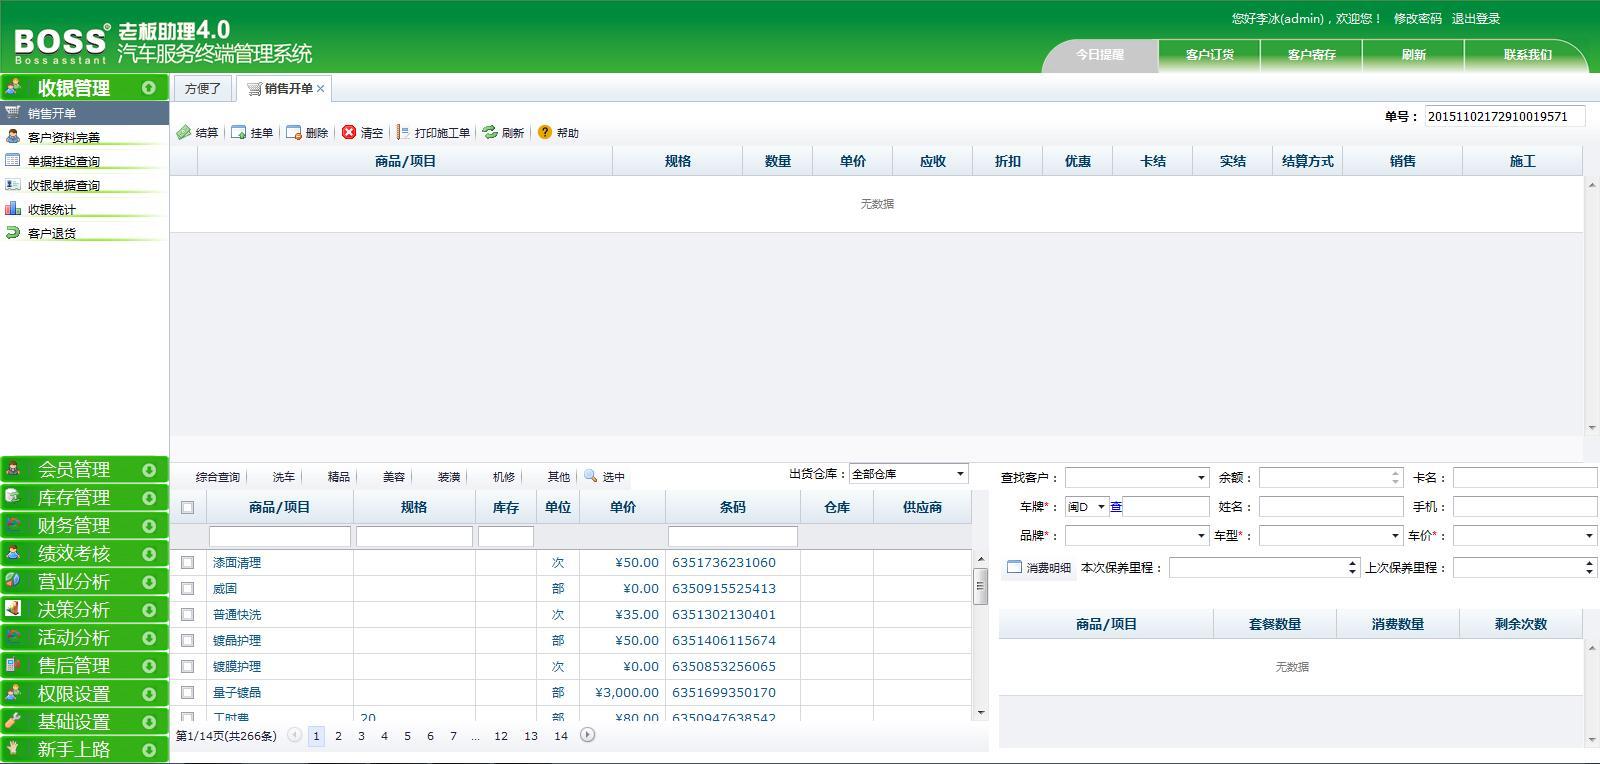This screenshot has height=764, width=1600.
Task: Expand 决策分析 section arrow
Action: (148, 609)
